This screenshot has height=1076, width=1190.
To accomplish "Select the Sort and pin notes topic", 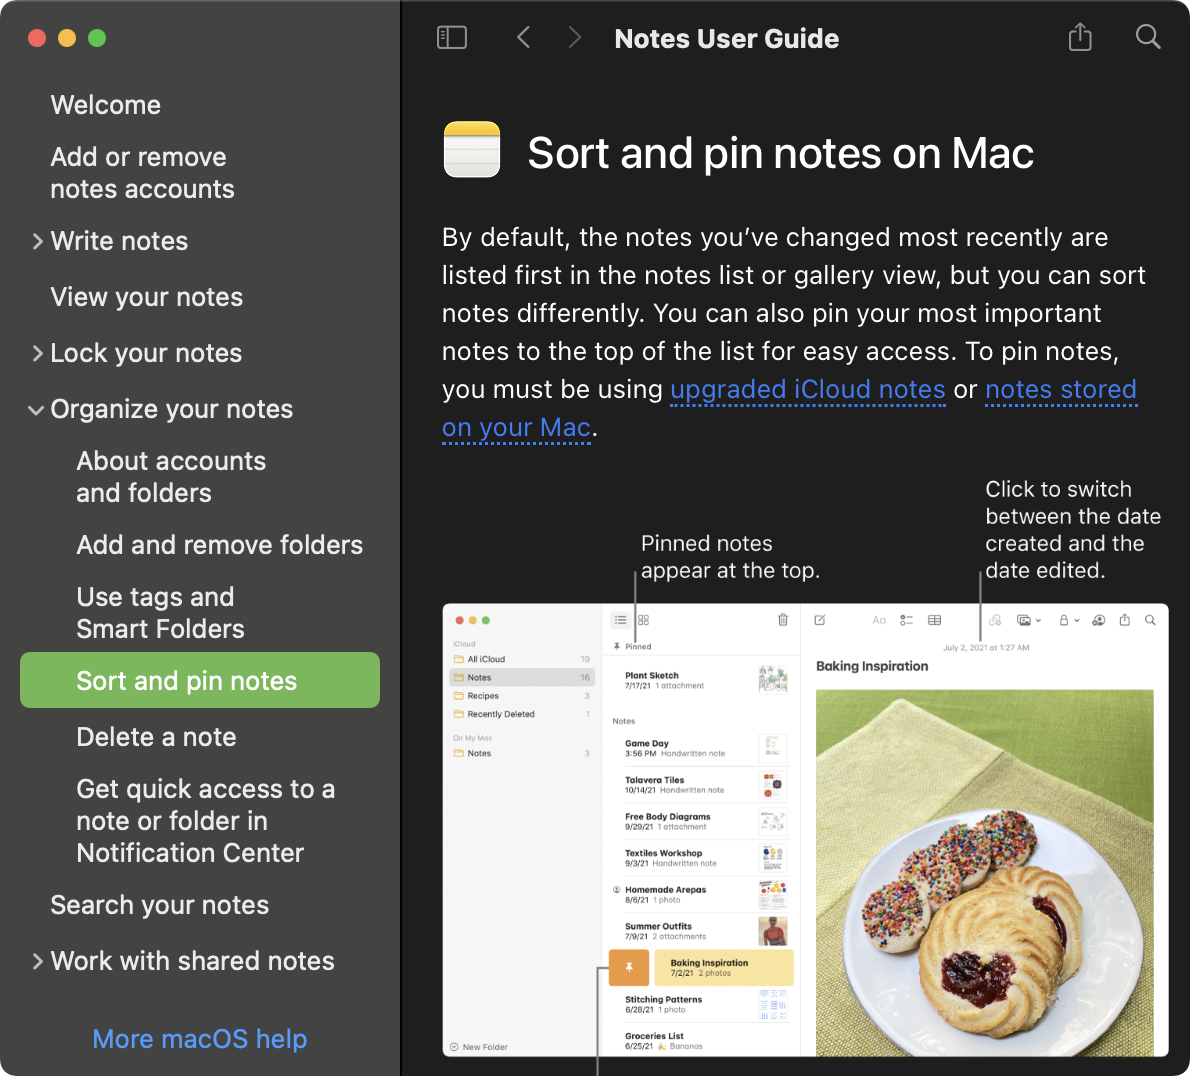I will [200, 681].
